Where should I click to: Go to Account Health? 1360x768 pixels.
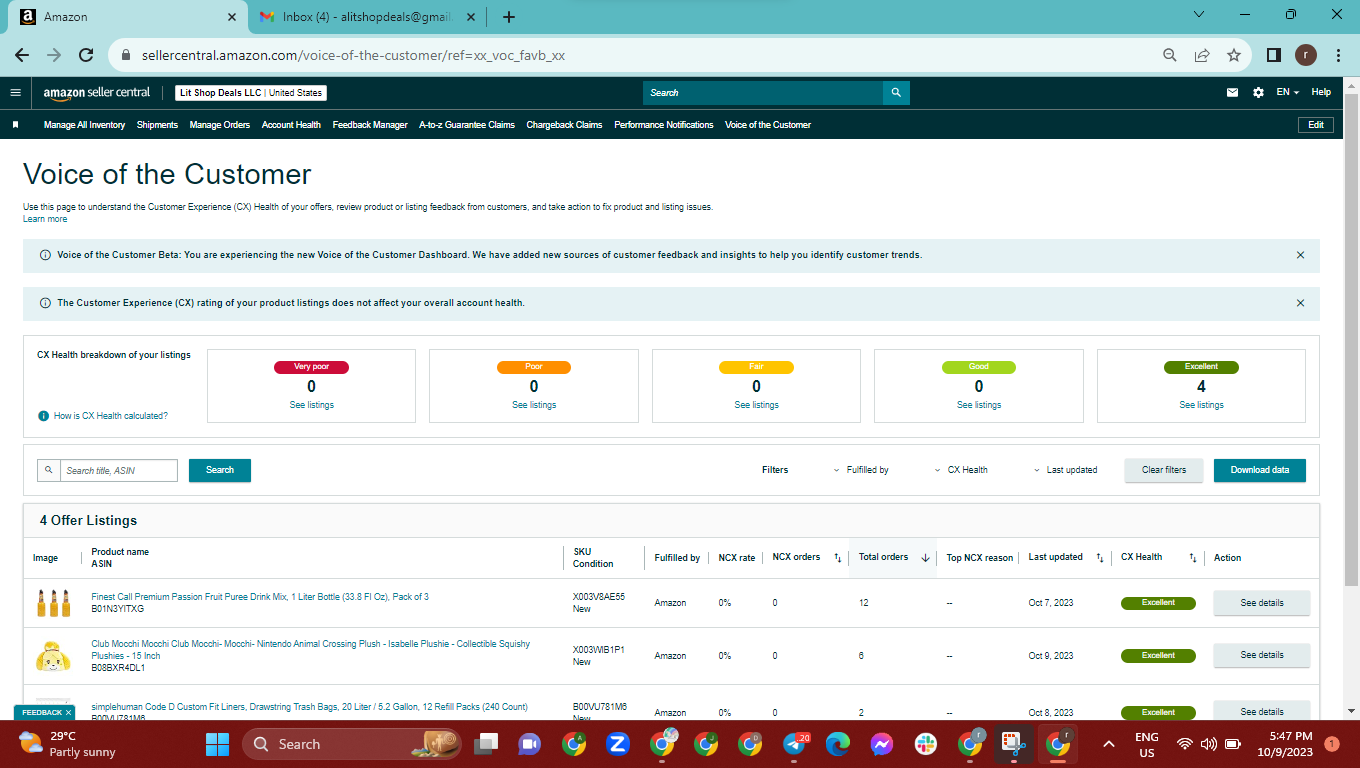click(x=291, y=125)
